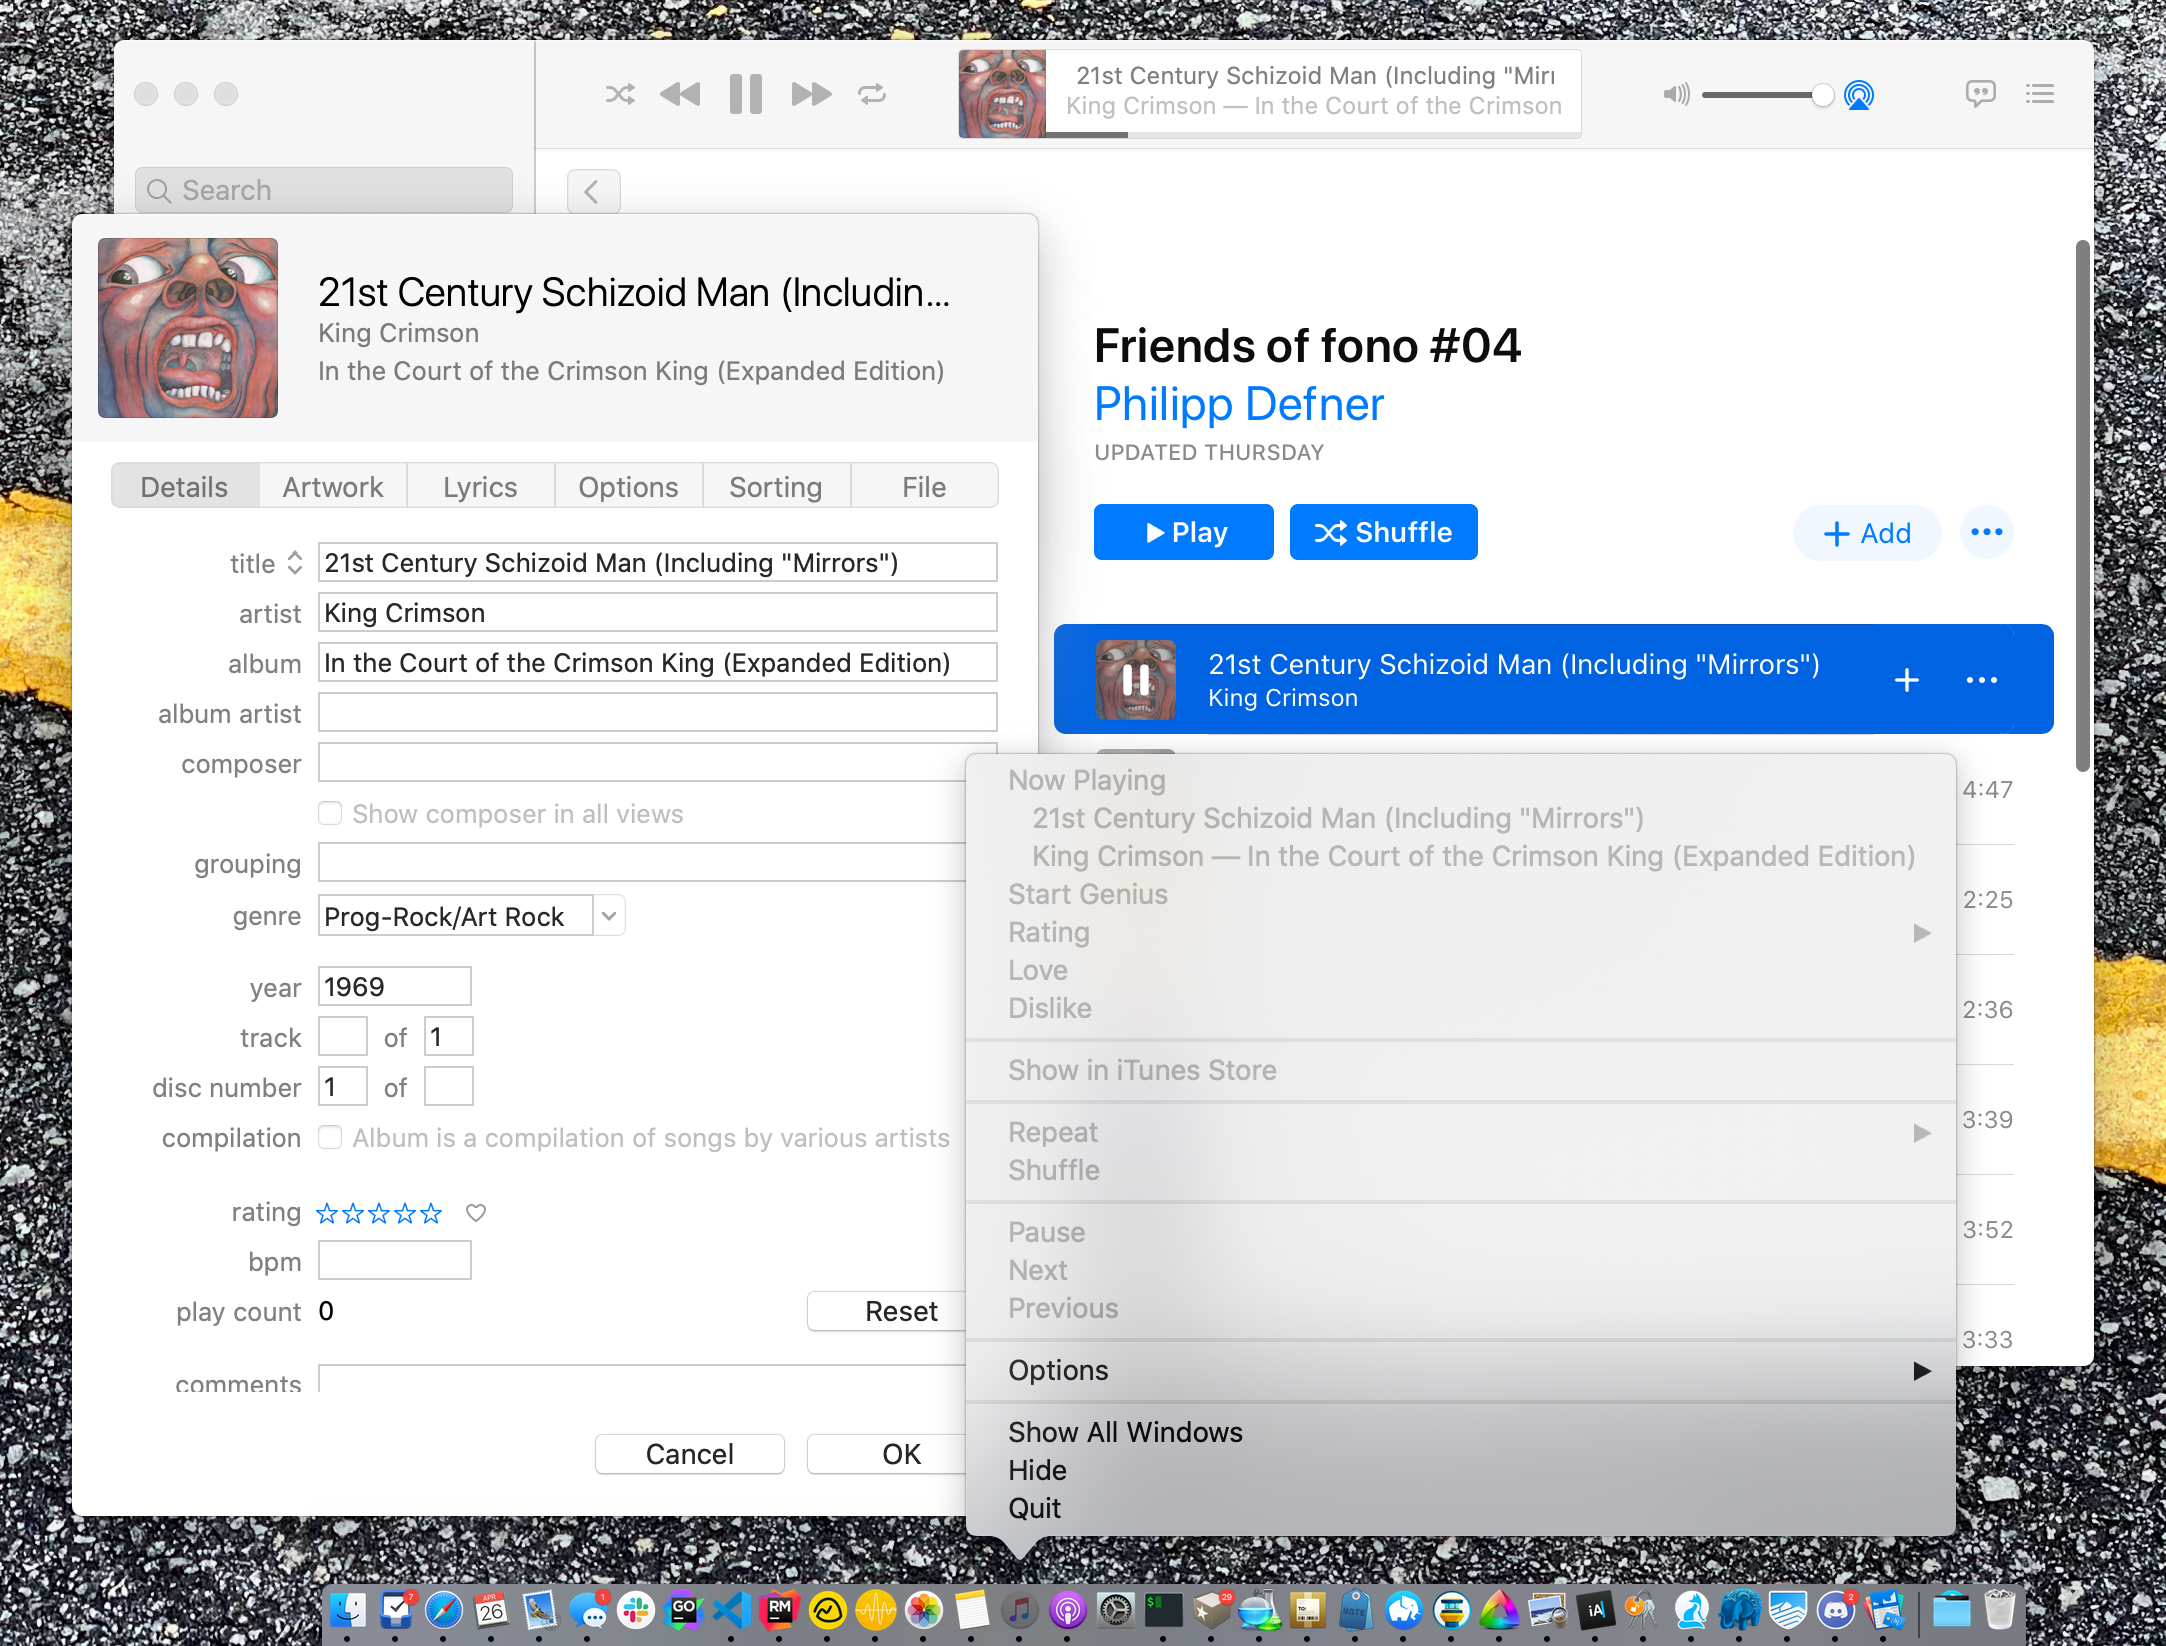
Task: Enable Show composer in all views
Action: pyautogui.click(x=330, y=813)
